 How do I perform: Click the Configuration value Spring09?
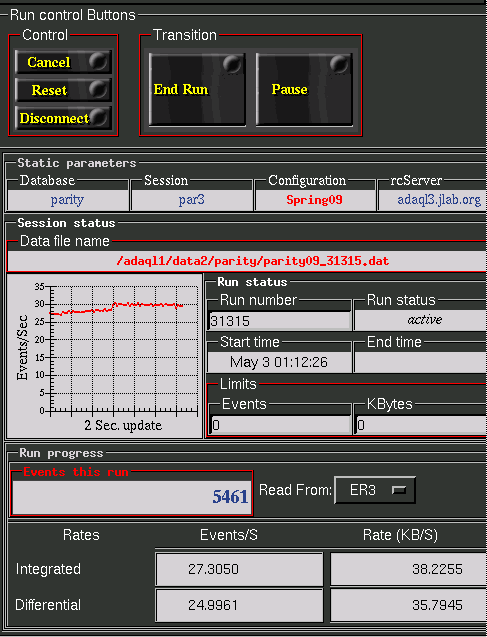[x=314, y=200]
